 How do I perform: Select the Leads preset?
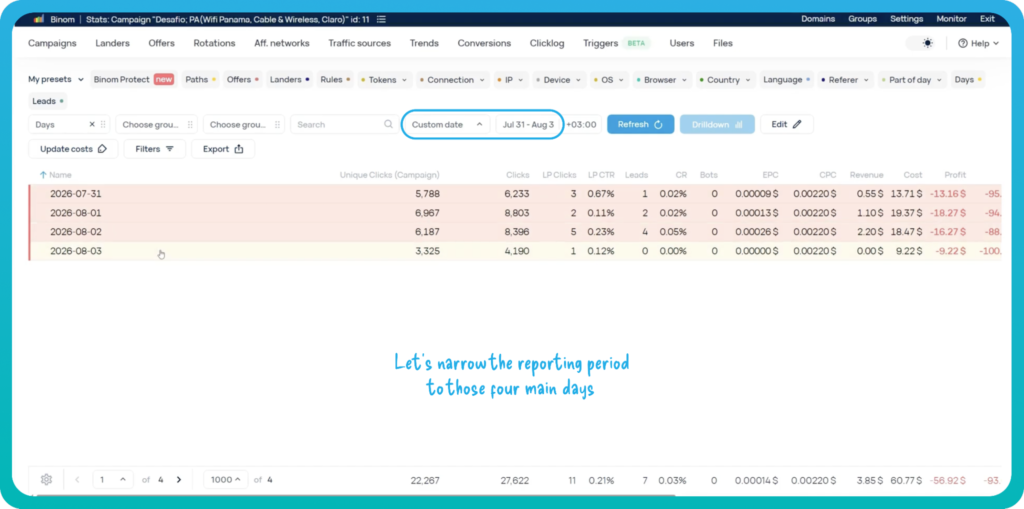click(48, 101)
